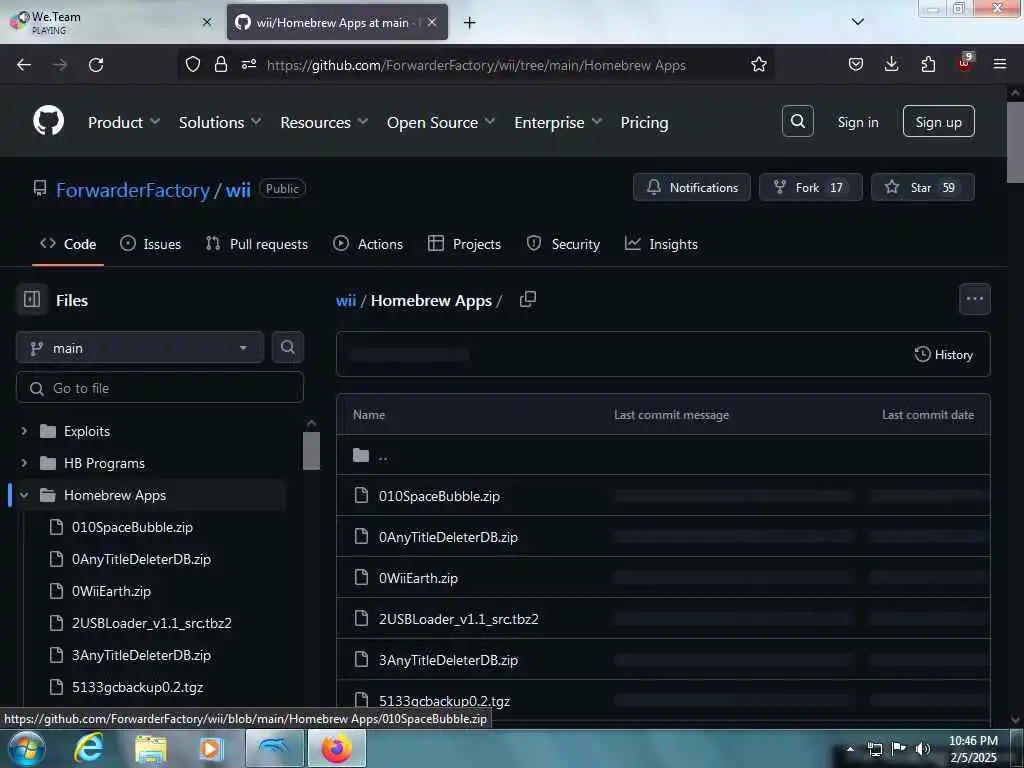Go to wii breadcrumb link
Viewport: 1024px width, 768px height.
[345, 300]
